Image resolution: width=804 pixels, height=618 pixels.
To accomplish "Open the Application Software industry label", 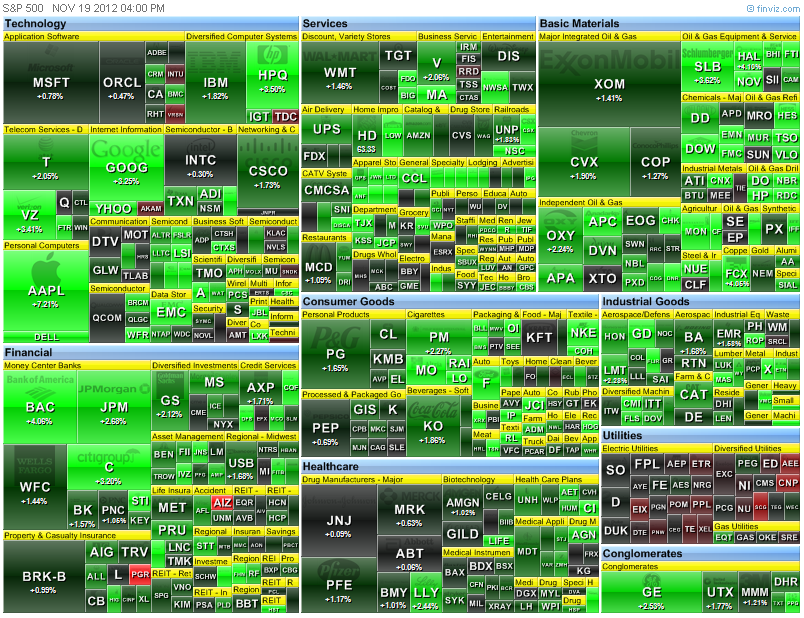I will pos(42,36).
